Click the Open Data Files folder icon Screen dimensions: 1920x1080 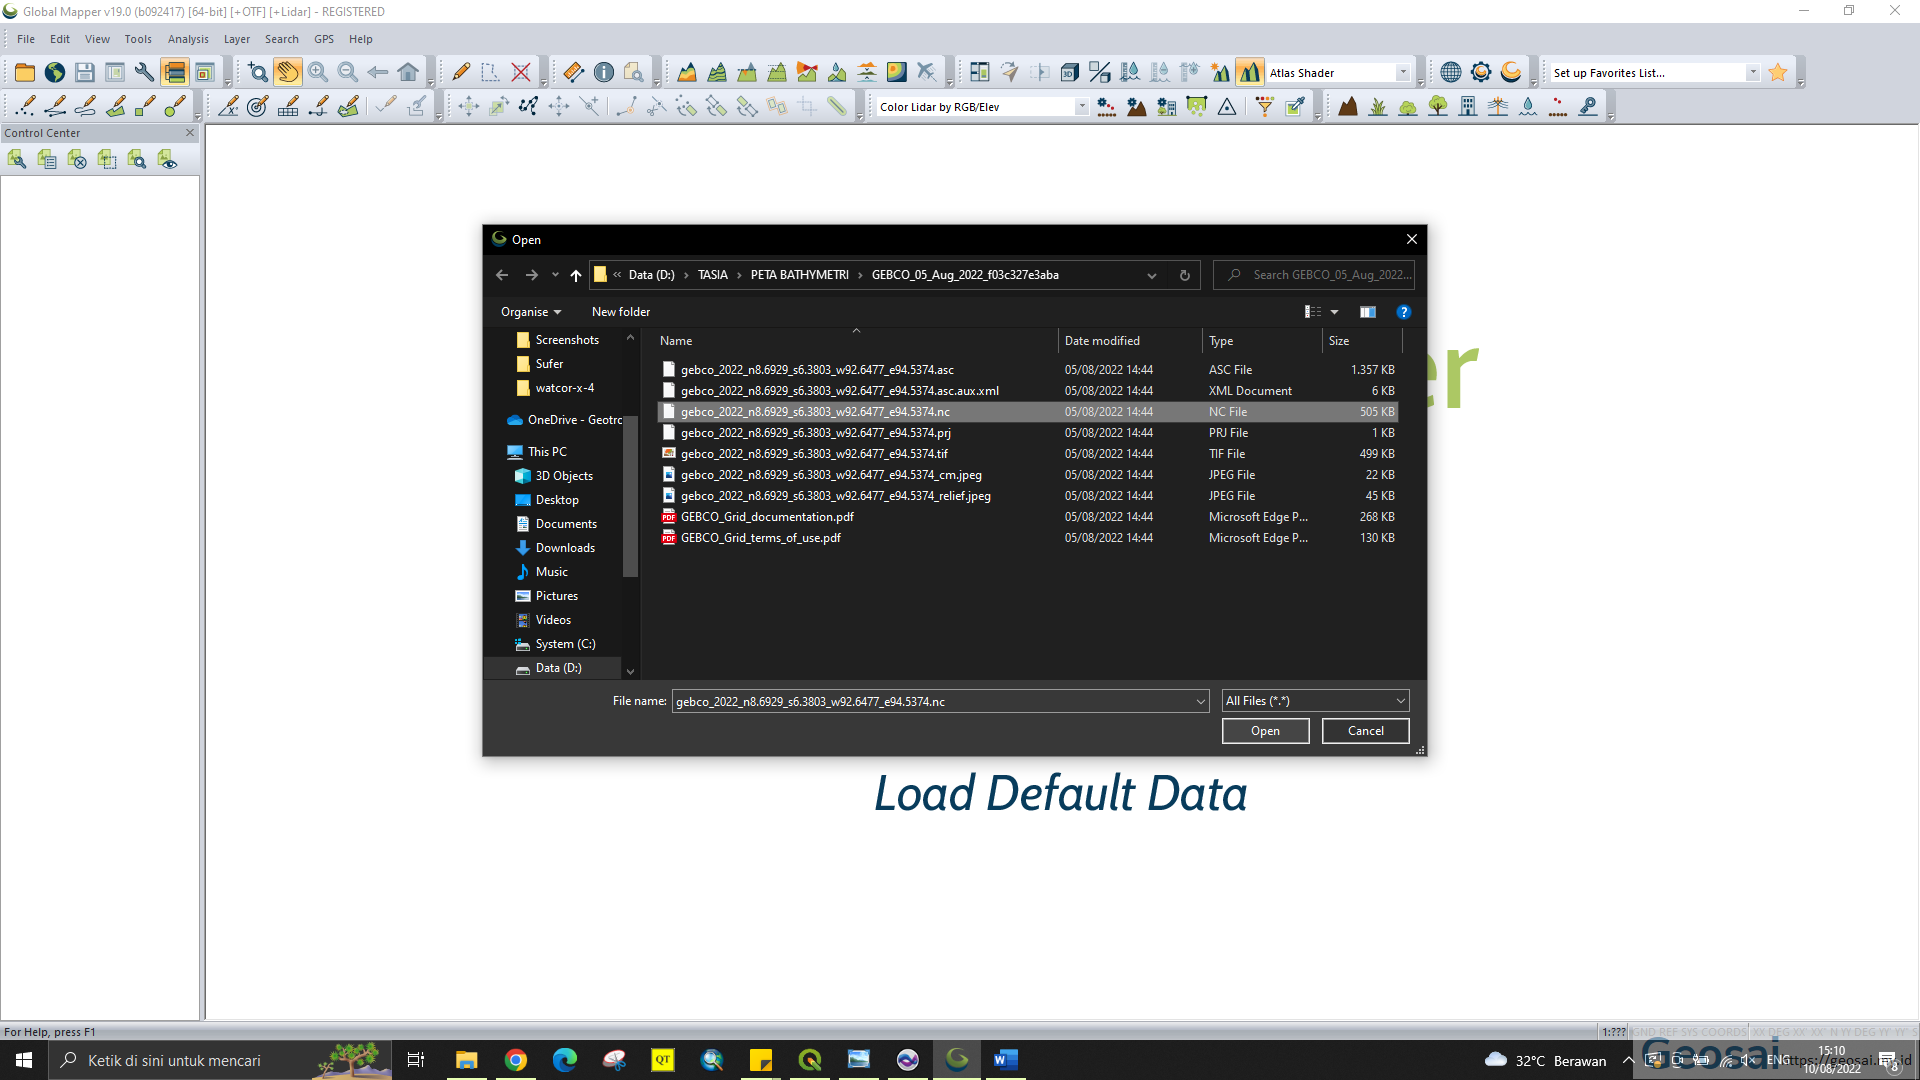24,71
